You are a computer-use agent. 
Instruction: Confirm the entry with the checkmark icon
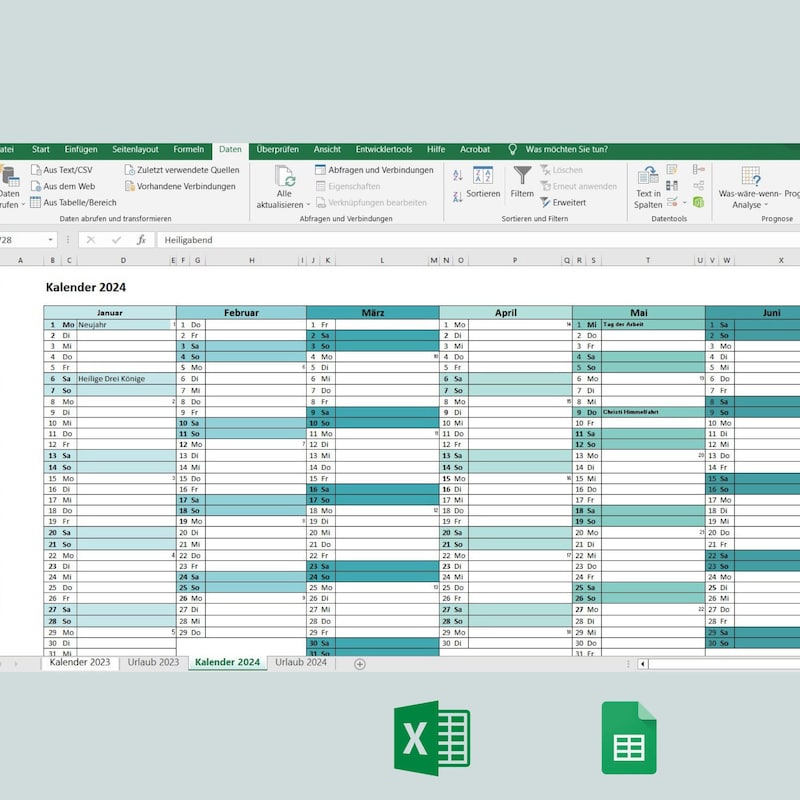click(x=116, y=240)
